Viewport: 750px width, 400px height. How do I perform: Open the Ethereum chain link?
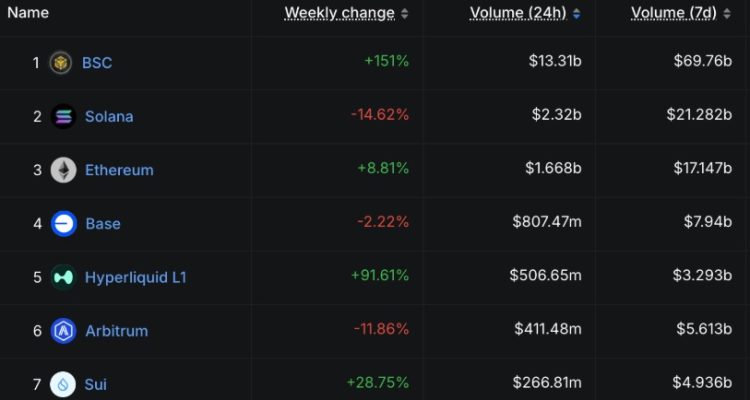coord(119,170)
